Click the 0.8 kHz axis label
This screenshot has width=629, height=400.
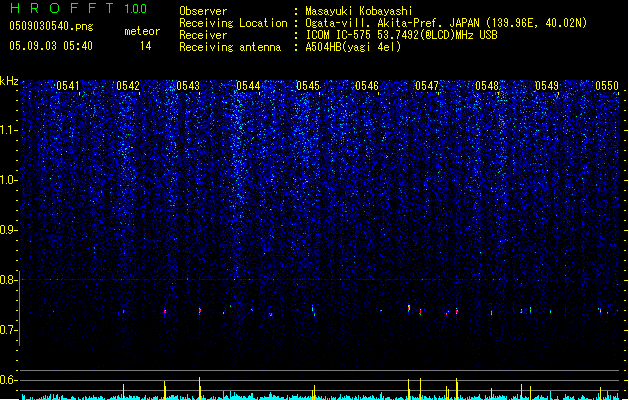(8, 280)
